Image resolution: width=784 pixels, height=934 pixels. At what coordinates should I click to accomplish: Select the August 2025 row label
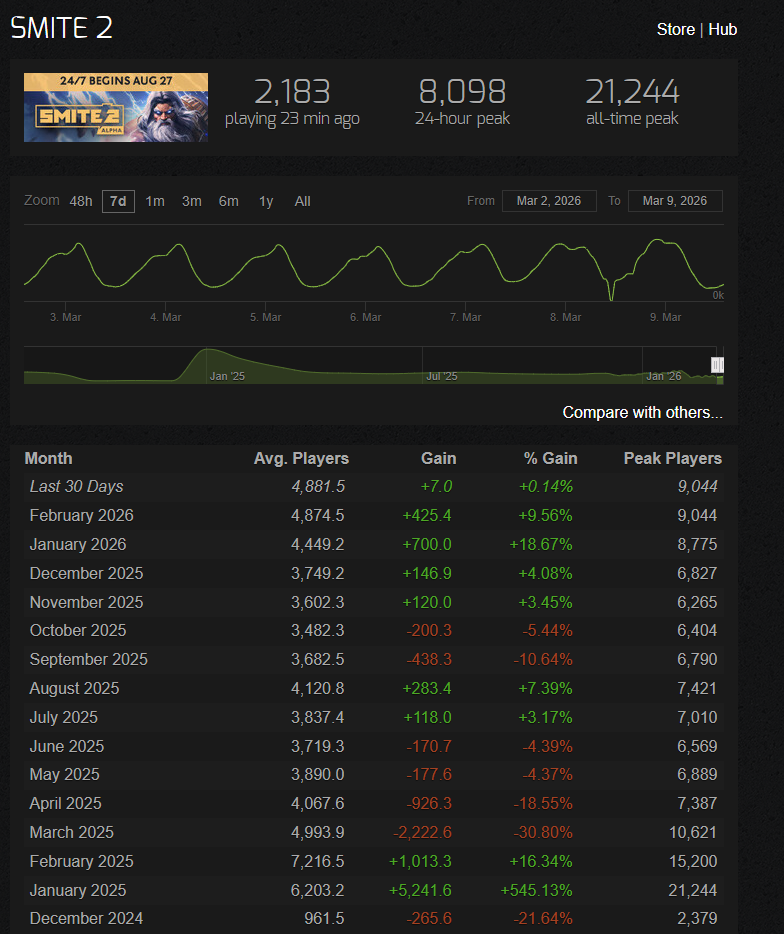pos(74,688)
